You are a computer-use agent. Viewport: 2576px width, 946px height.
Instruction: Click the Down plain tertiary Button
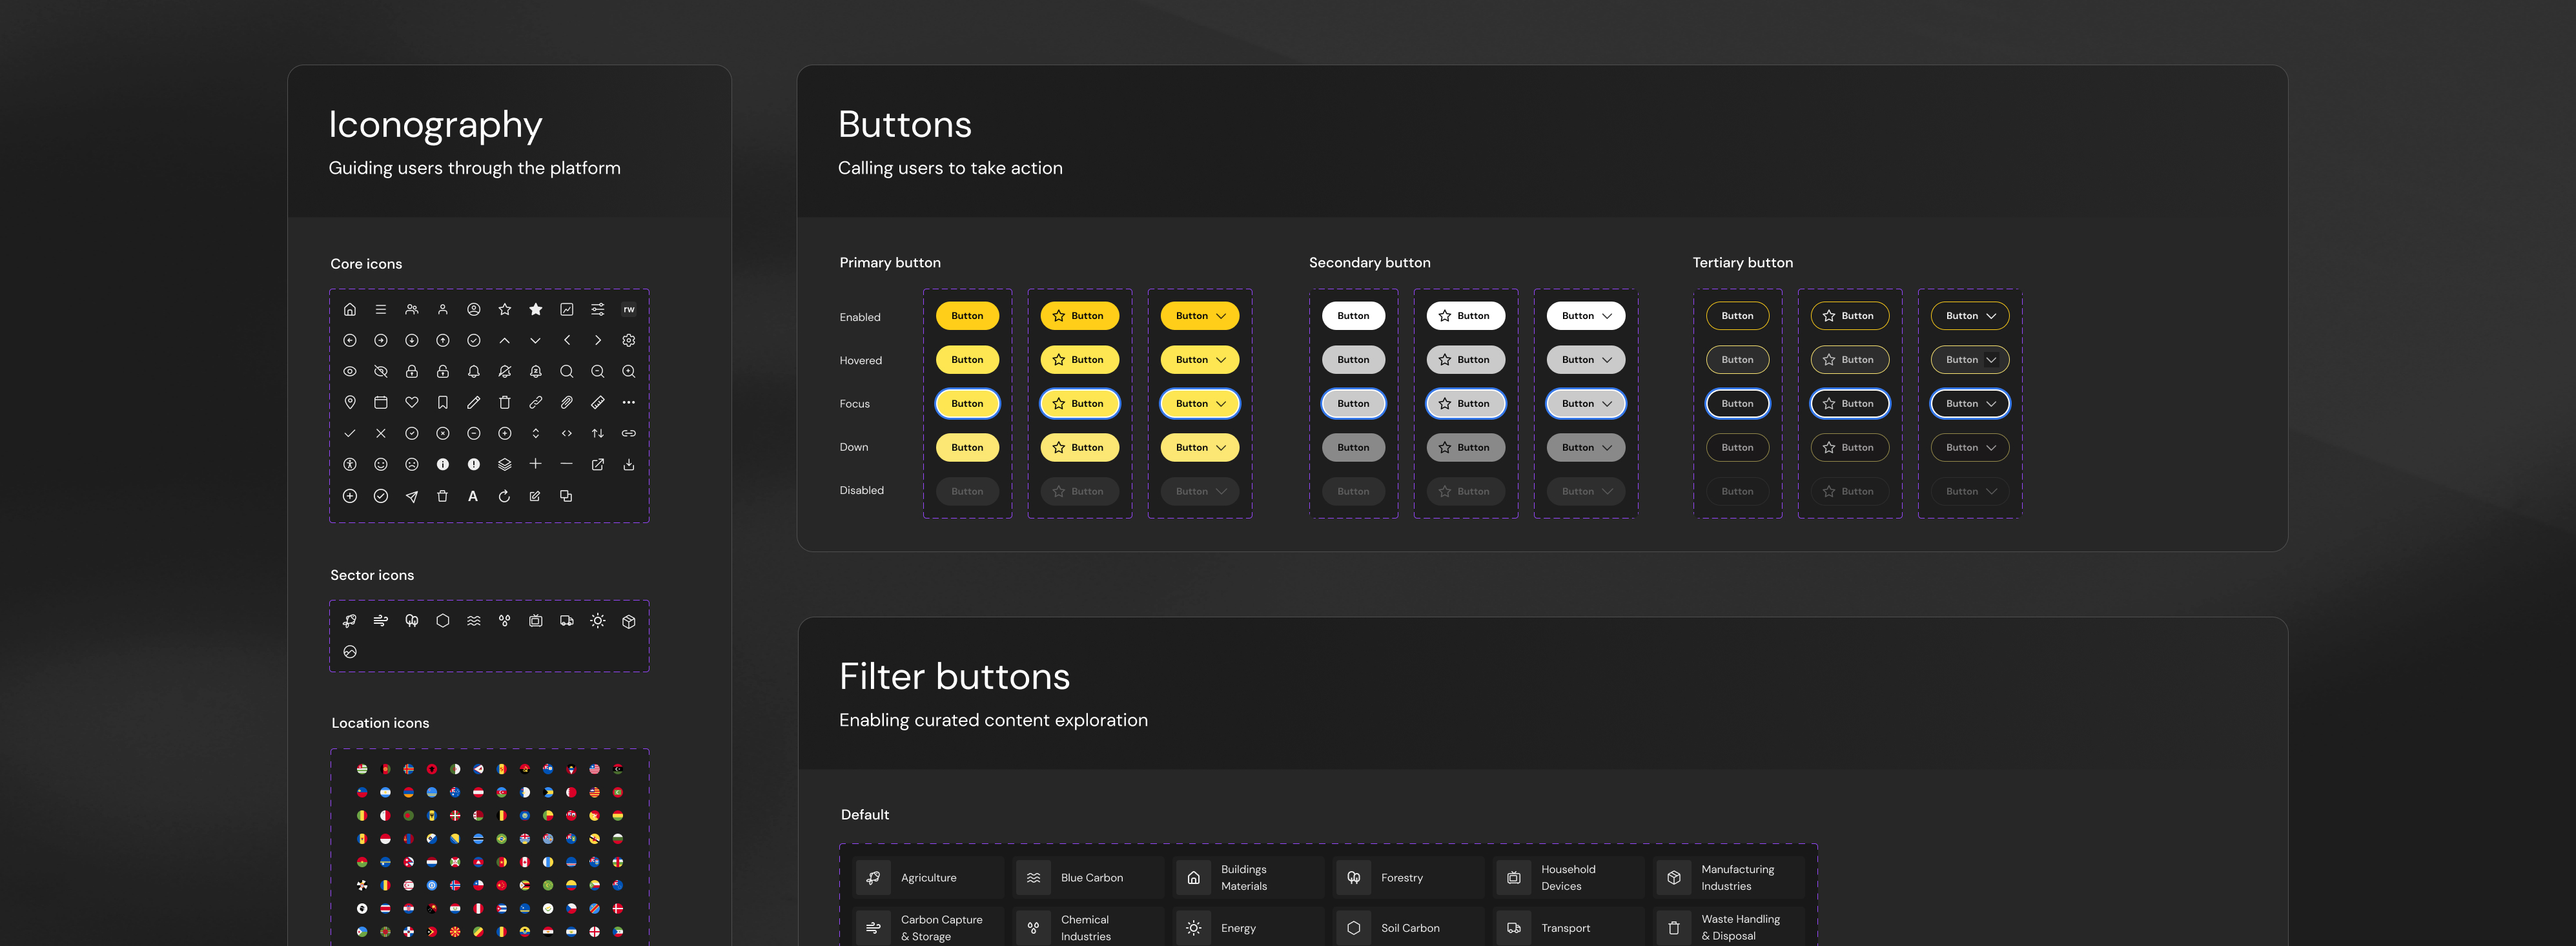1737,448
